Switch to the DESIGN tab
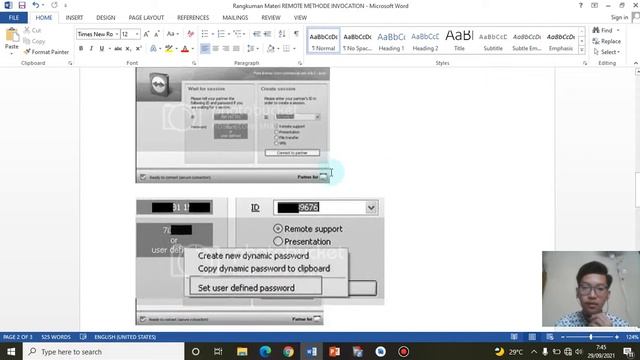The image size is (640, 360). (106, 18)
